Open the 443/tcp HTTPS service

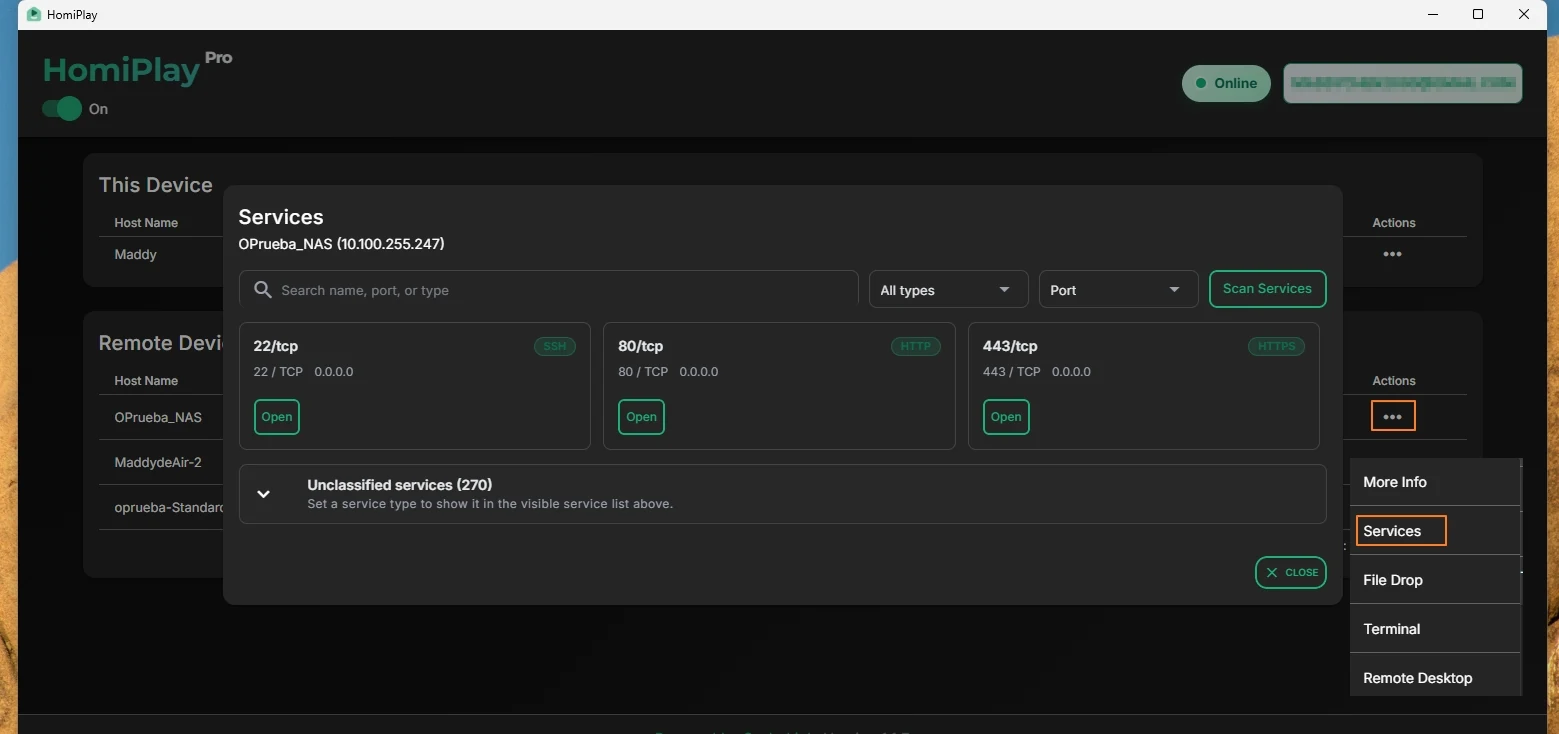pyautogui.click(x=1006, y=417)
